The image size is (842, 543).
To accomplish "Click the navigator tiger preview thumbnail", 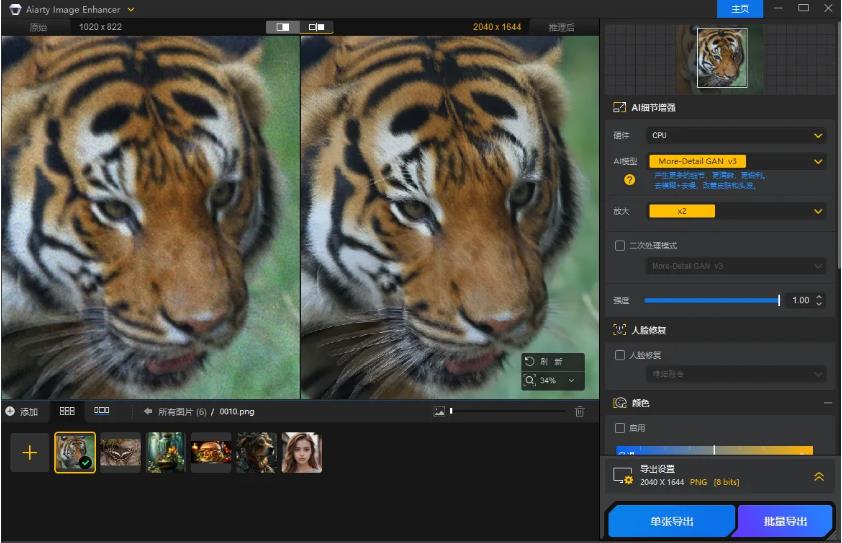I will (x=722, y=58).
